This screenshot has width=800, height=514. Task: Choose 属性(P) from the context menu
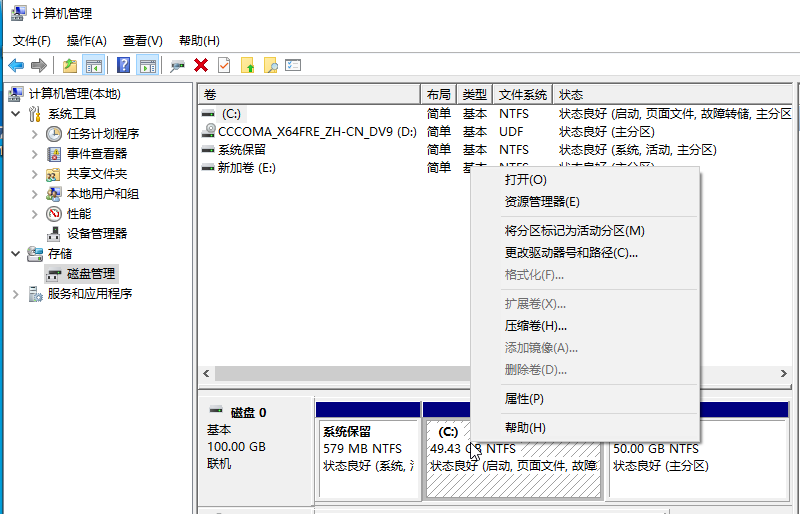(x=585, y=399)
